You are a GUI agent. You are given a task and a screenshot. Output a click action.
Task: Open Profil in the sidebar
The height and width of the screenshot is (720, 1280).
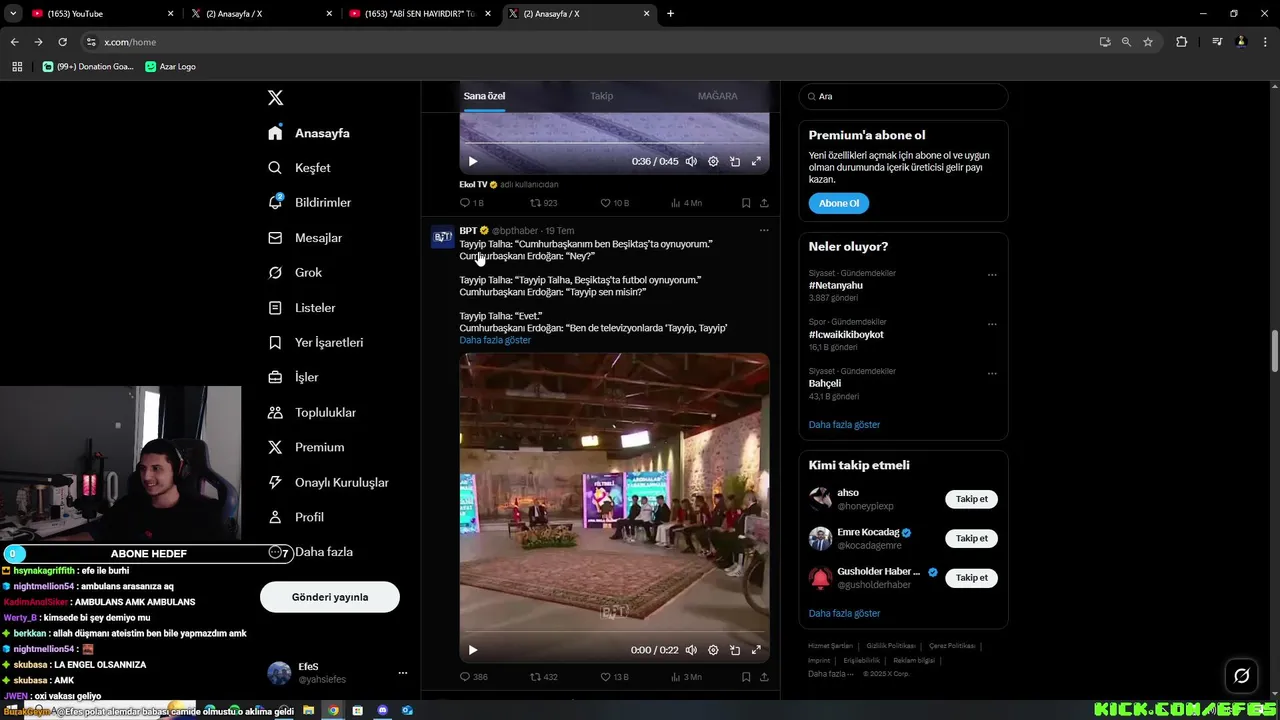pos(296,517)
